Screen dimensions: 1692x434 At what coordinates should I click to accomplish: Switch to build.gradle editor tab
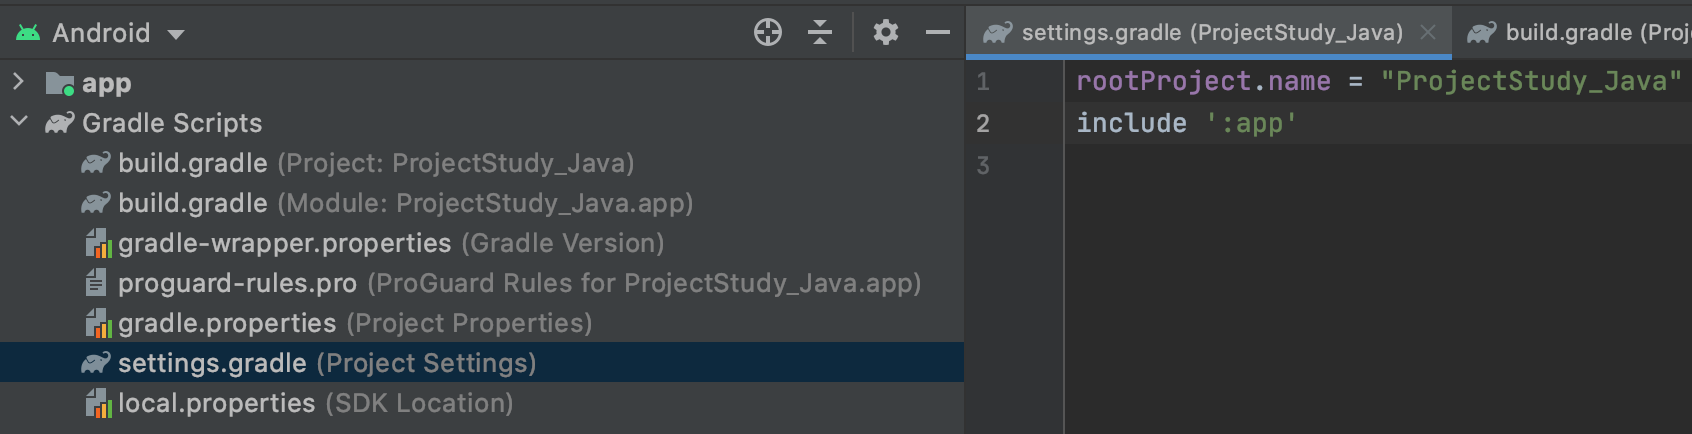coord(1572,33)
